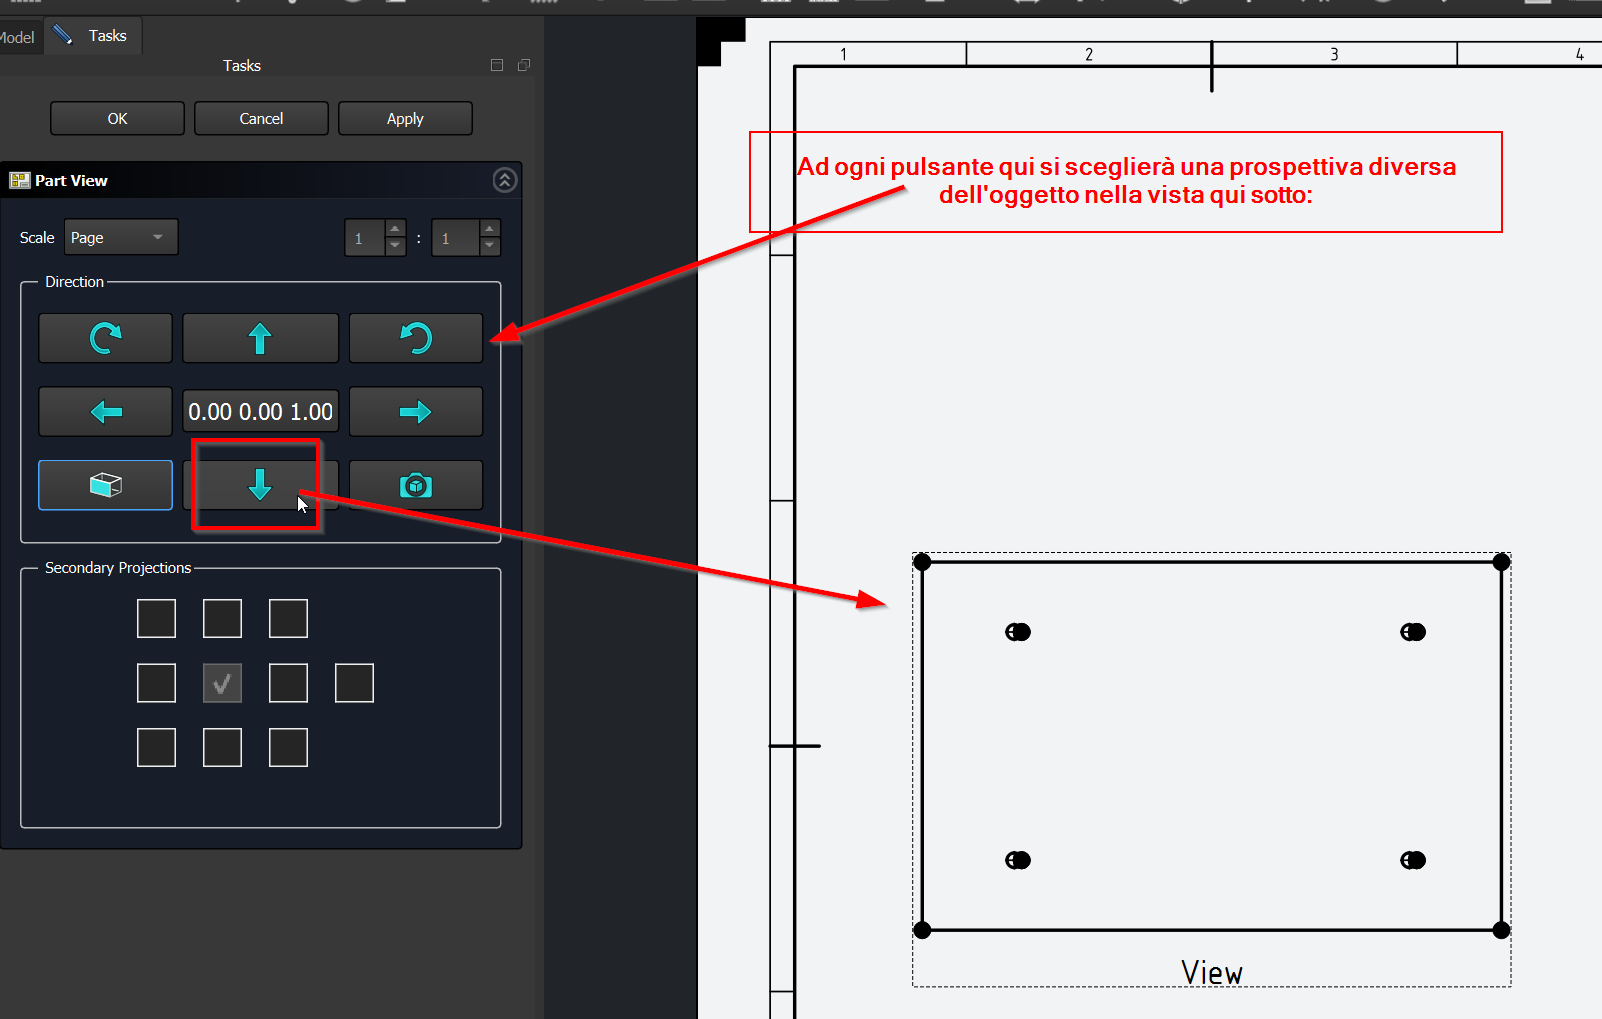Click the OK button

117,118
